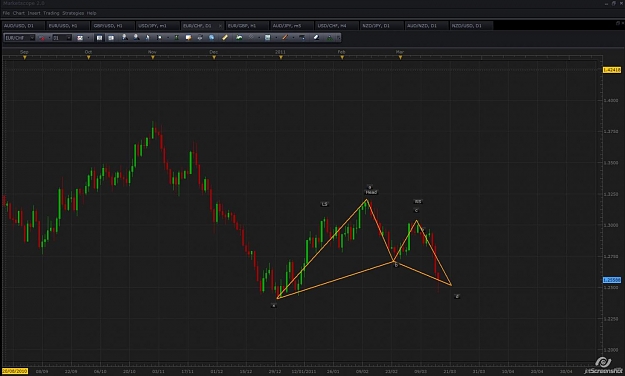625x376 pixels.
Task: Open the toolbar overflow arrow at the end
Action: (338, 38)
